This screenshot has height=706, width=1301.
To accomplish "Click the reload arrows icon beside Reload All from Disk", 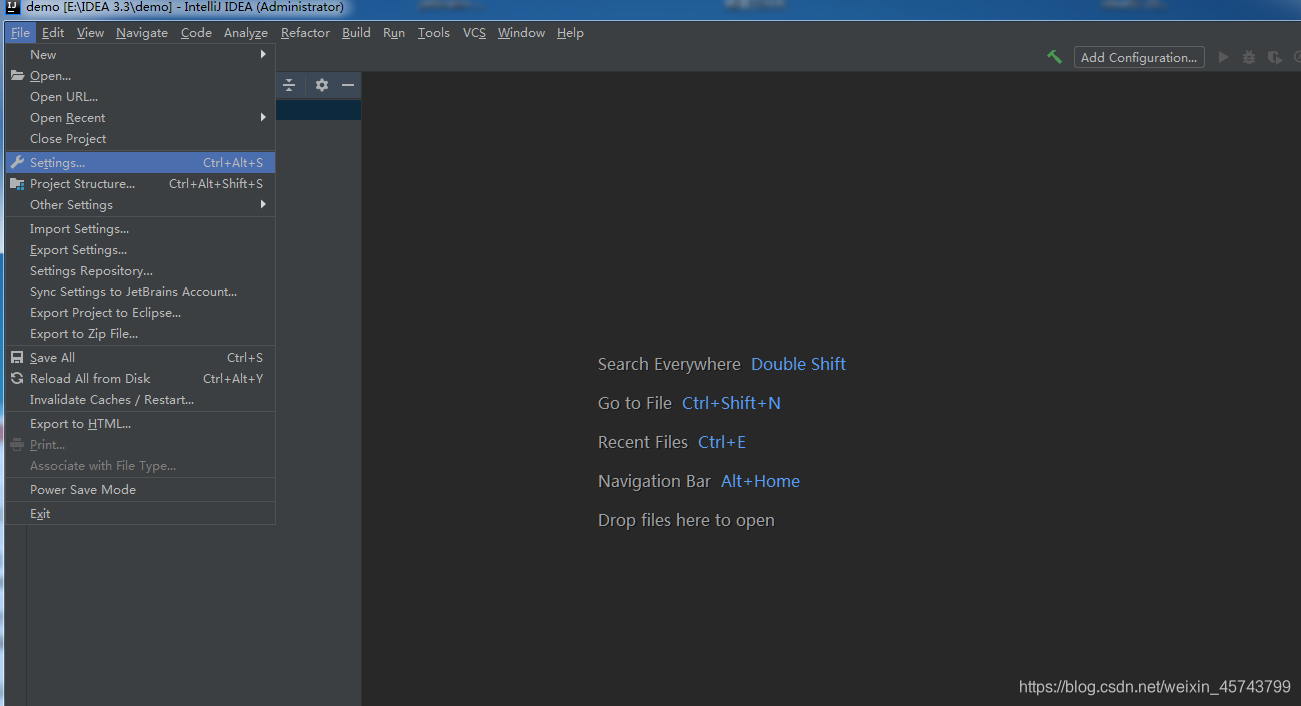I will click(x=17, y=379).
